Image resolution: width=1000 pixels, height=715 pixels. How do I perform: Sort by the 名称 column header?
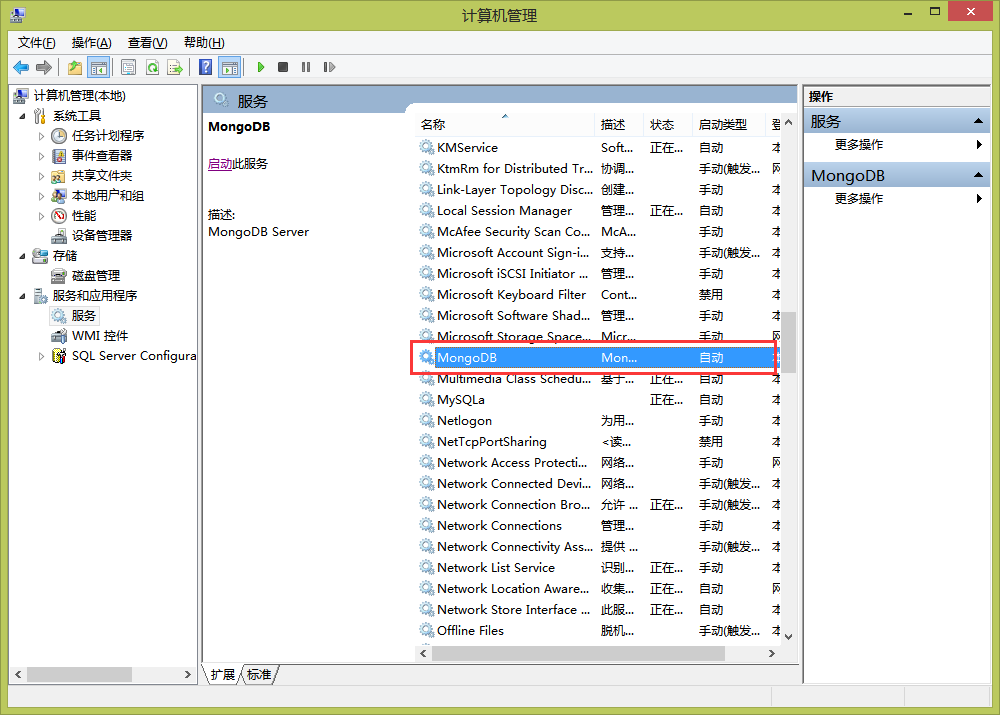pos(504,125)
